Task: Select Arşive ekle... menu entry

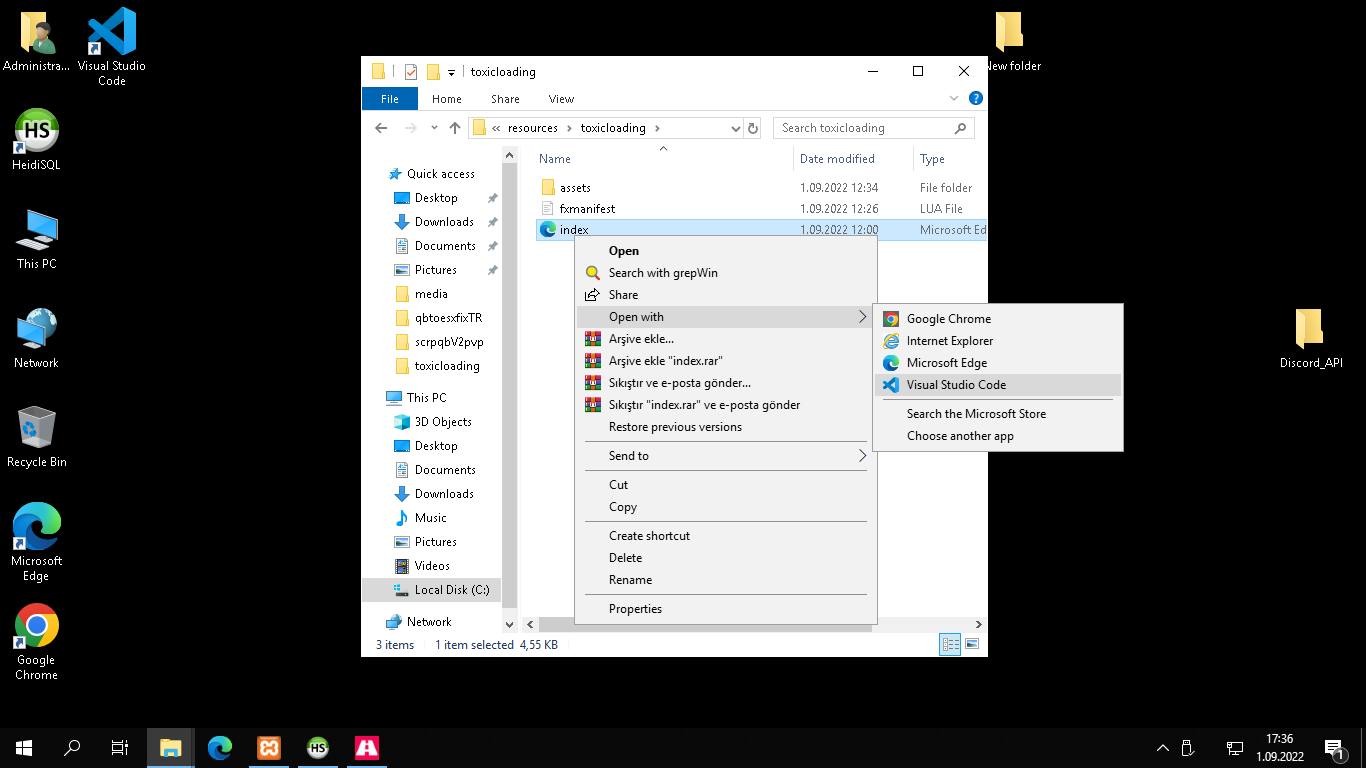Action: click(726, 339)
